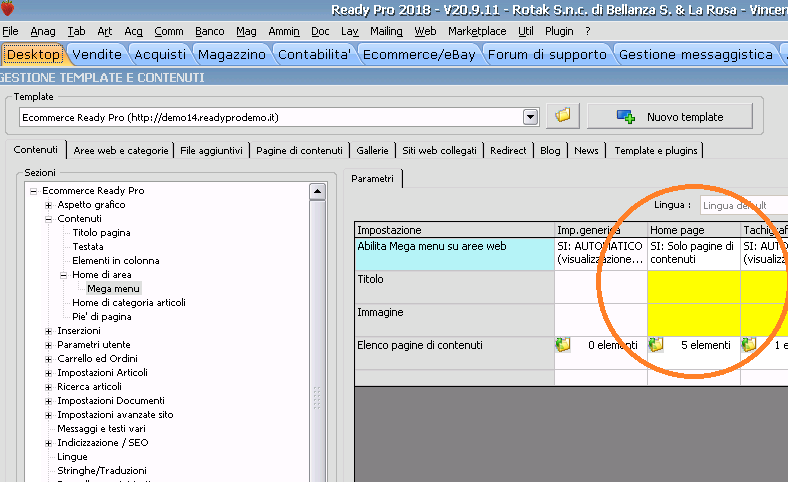This screenshot has height=482, width=788.
Task: Select the Parametri tab
Action: [x=372, y=178]
